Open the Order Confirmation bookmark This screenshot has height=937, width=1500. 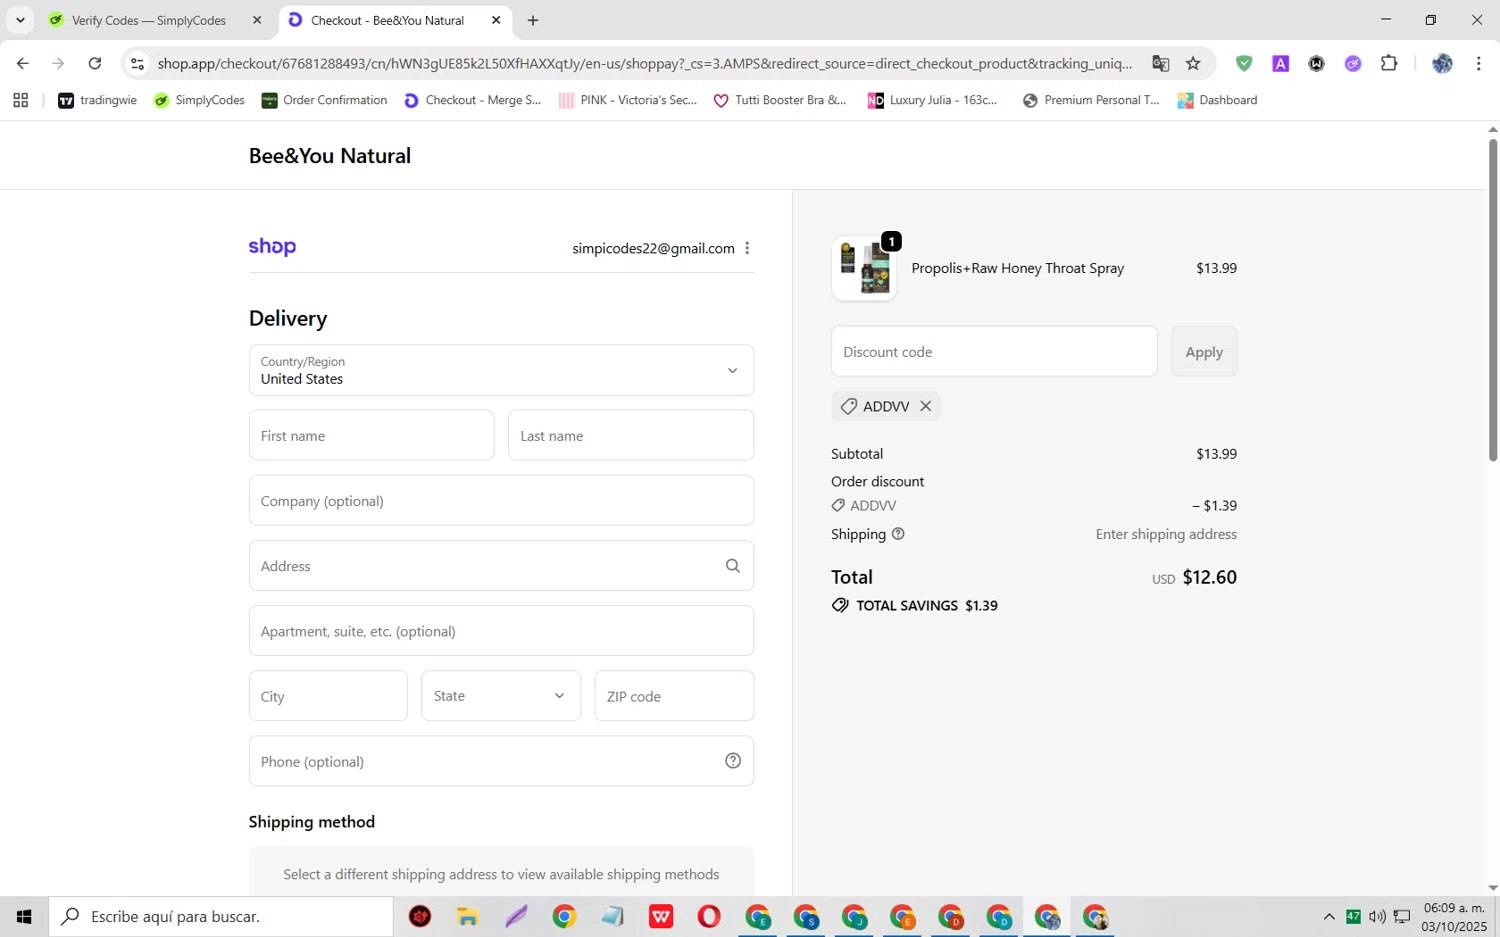(324, 100)
